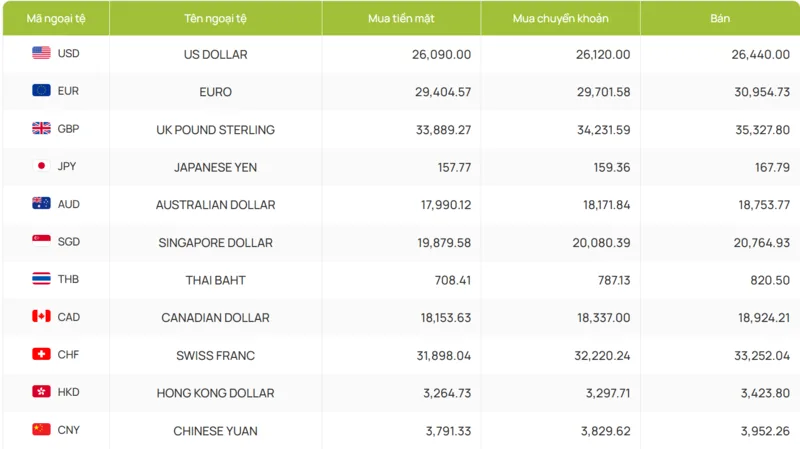This screenshot has height=449, width=800.
Task: Select the Swiss flag icon next to CHF
Action: point(41,354)
